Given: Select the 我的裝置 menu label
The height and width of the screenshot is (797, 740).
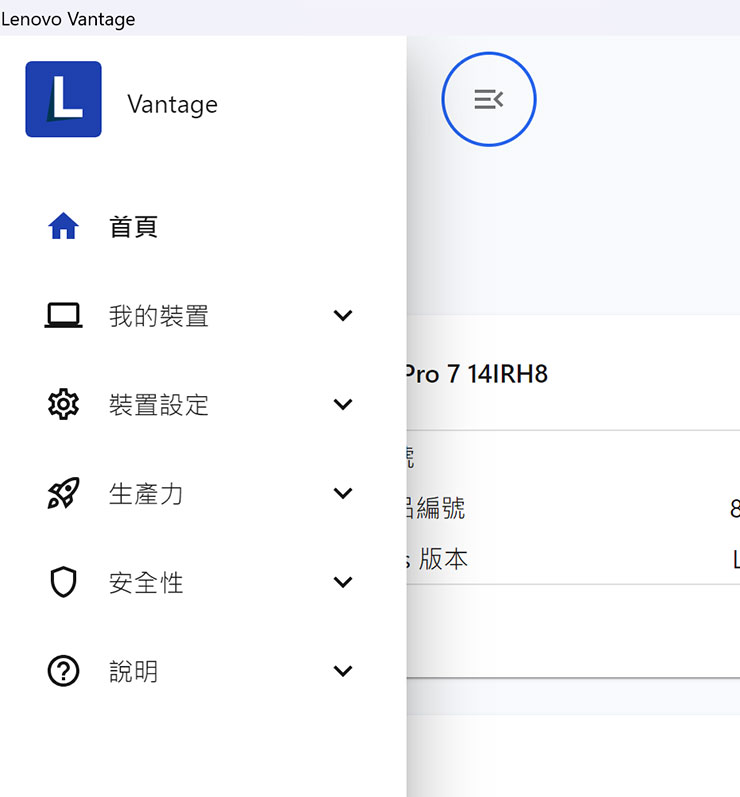Looking at the screenshot, I should (x=159, y=316).
